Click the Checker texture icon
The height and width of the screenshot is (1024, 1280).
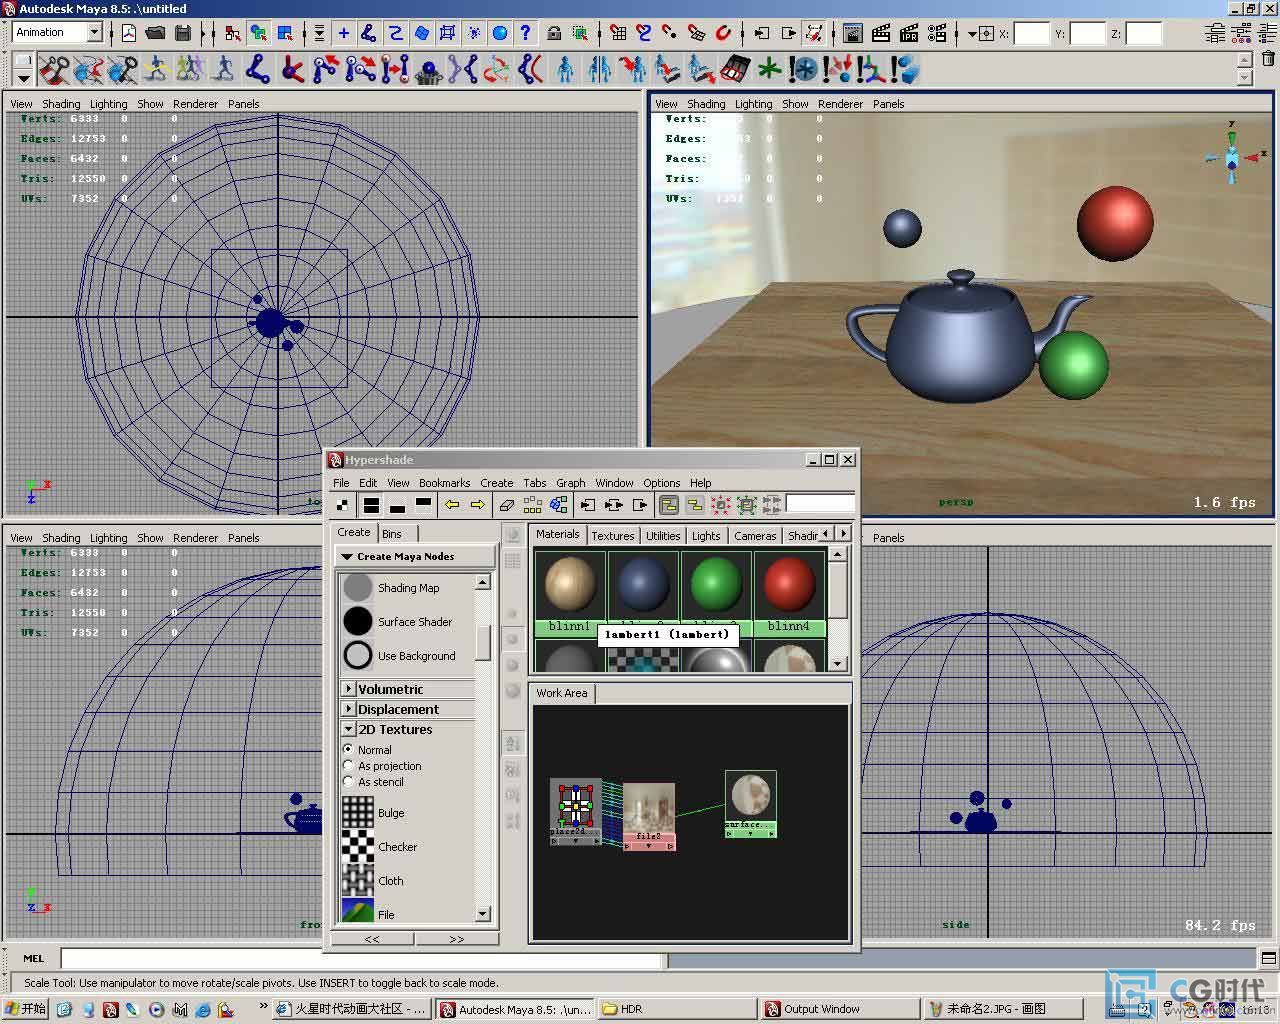(x=357, y=846)
